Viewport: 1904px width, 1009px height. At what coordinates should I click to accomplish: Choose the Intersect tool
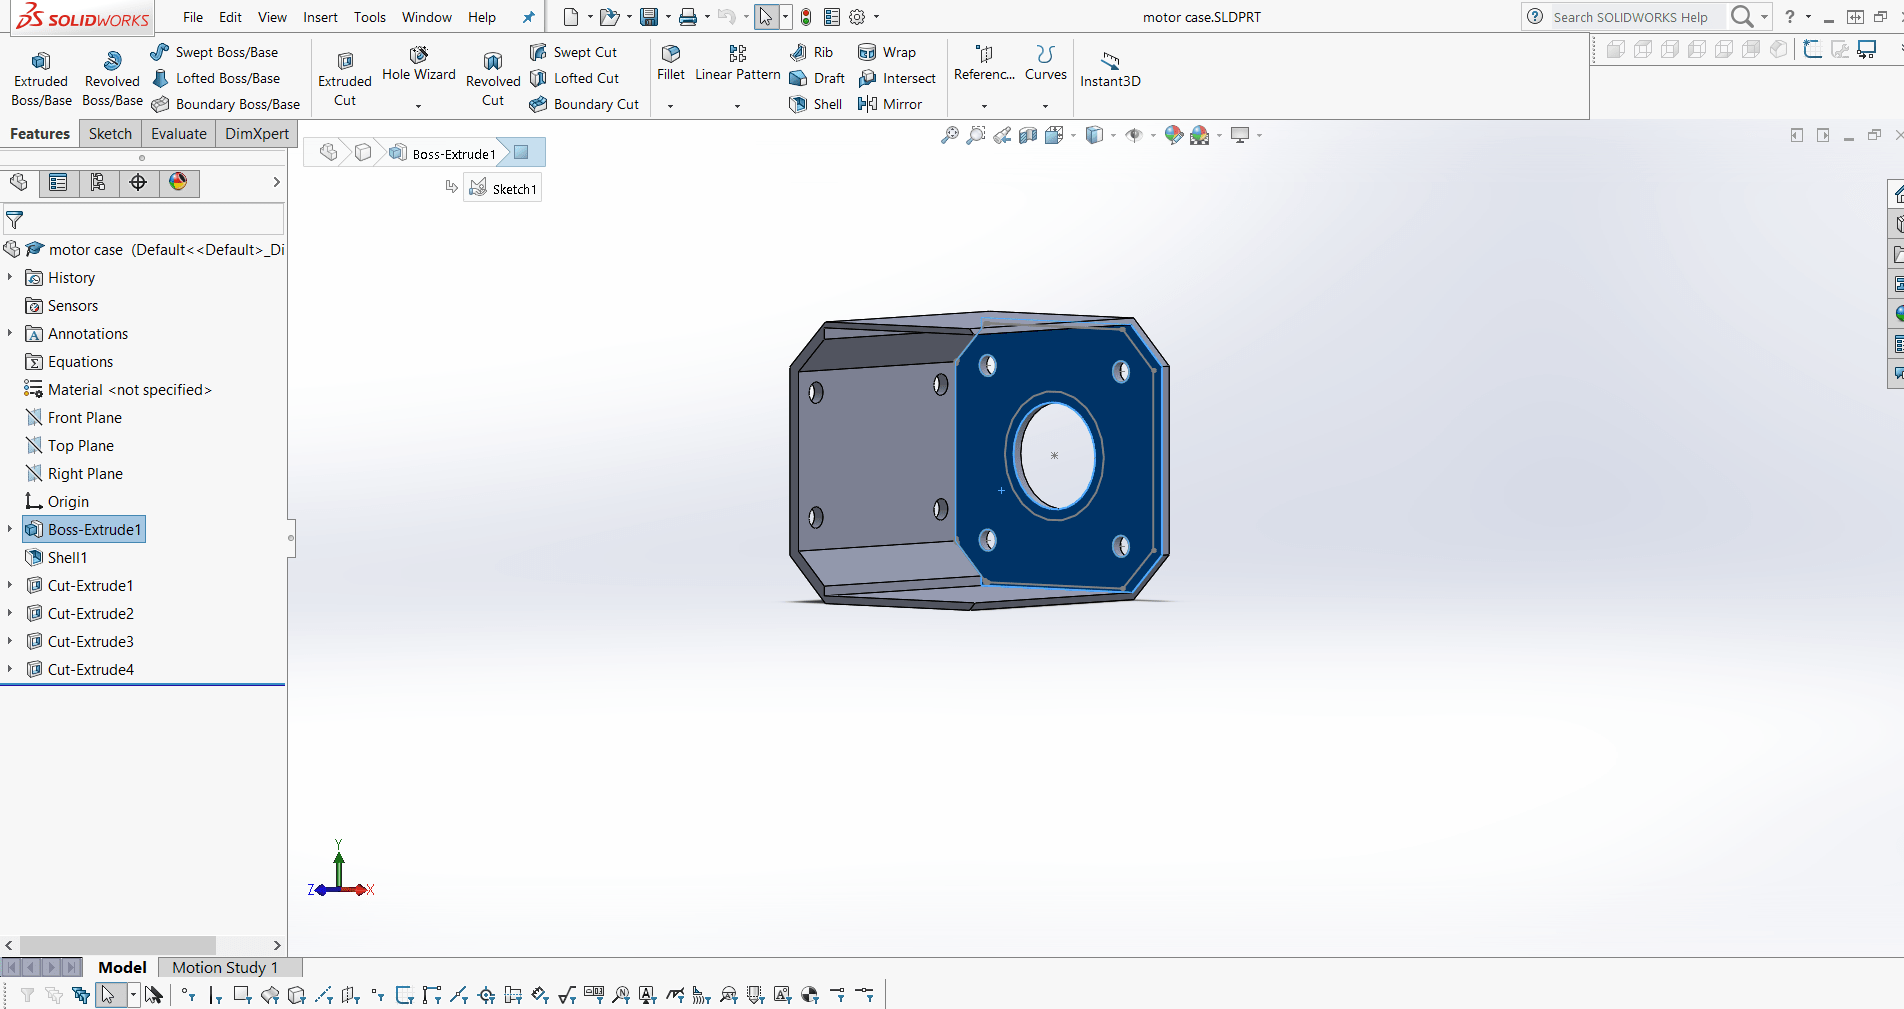coord(897,78)
